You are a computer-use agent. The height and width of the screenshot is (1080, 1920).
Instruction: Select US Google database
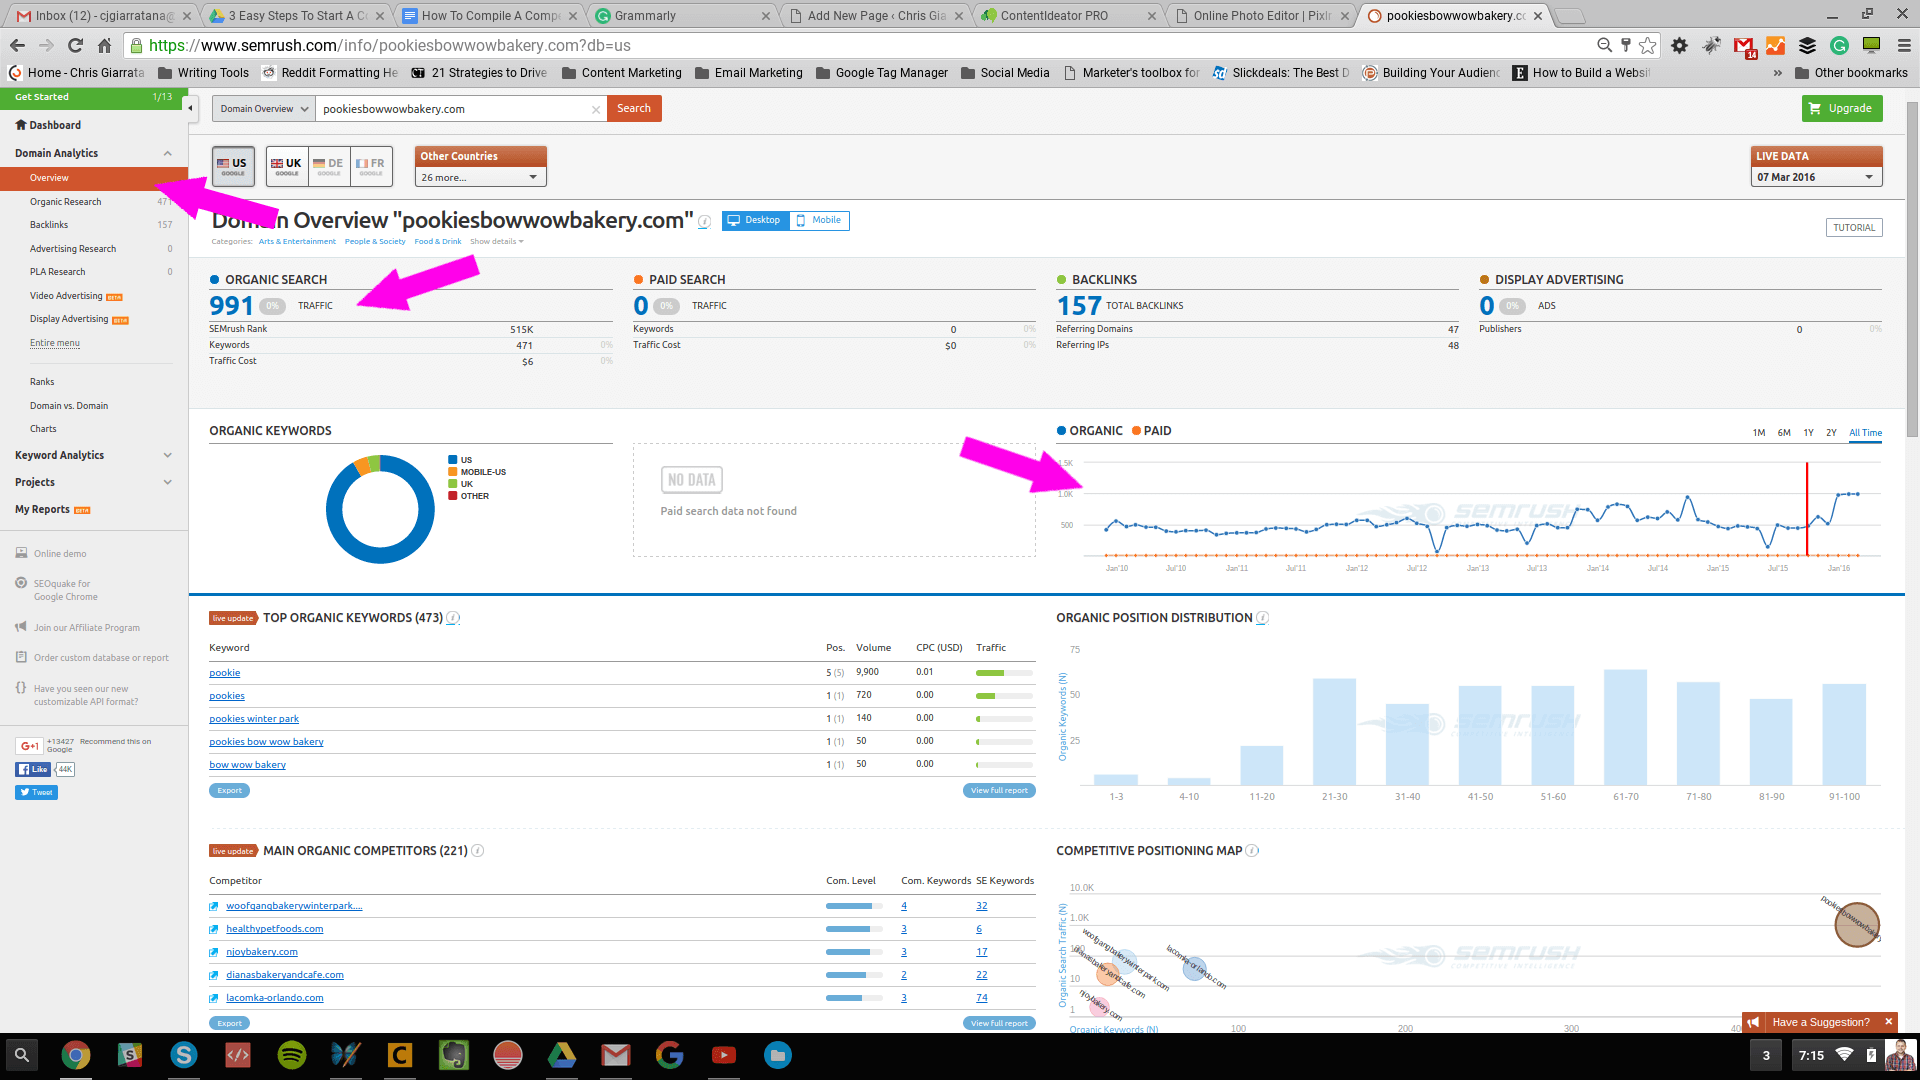point(233,166)
